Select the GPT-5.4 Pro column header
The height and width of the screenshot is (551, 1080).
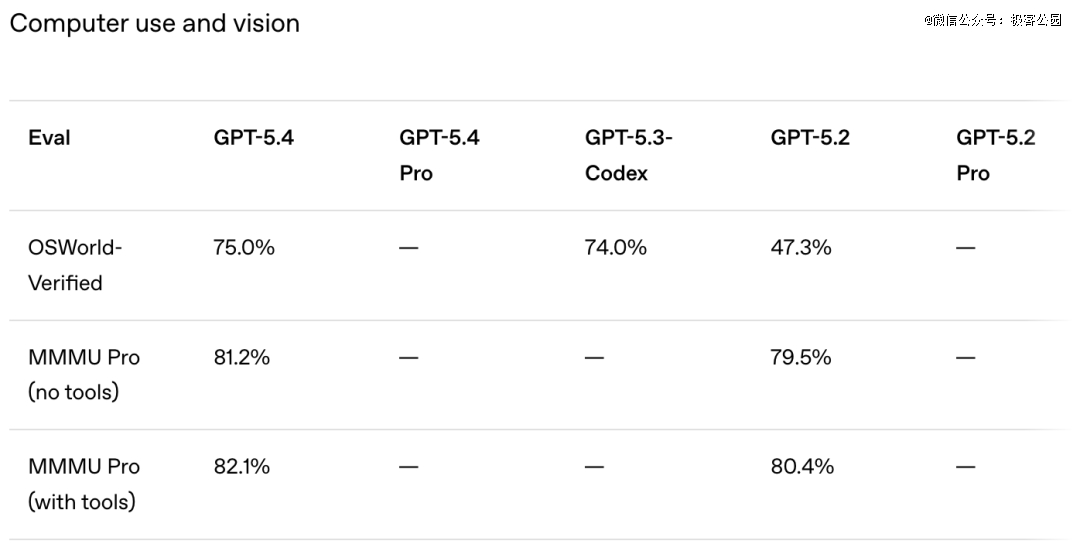pyautogui.click(x=439, y=155)
